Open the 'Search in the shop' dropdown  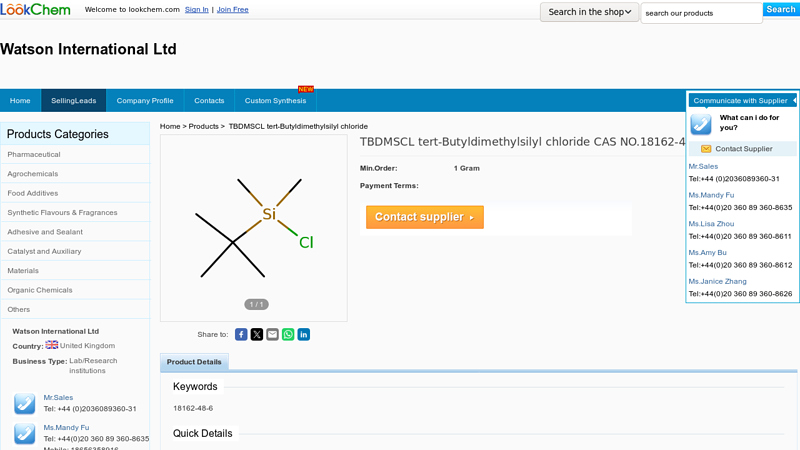tap(589, 12)
